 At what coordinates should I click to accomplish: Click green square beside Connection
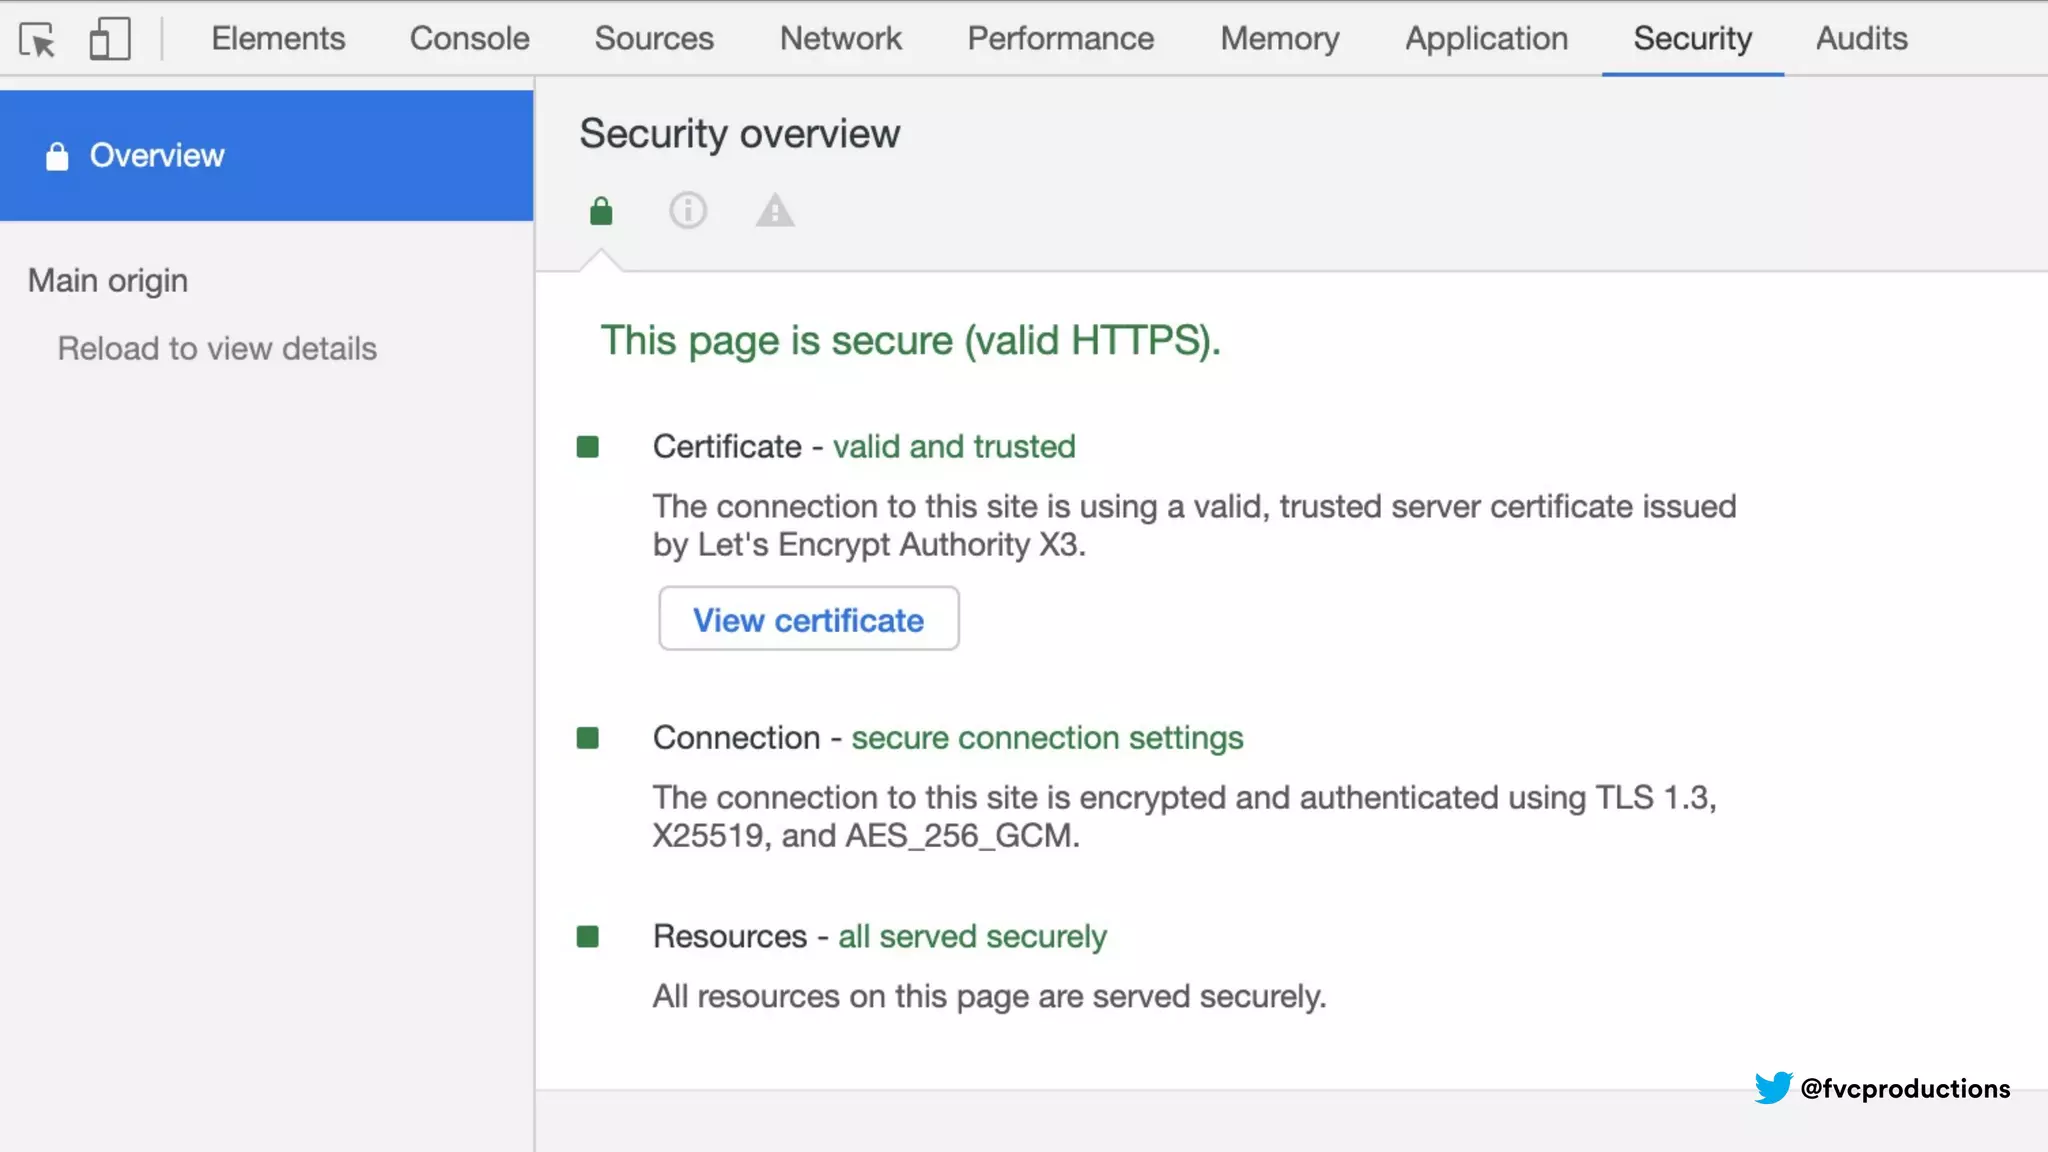coord(588,738)
